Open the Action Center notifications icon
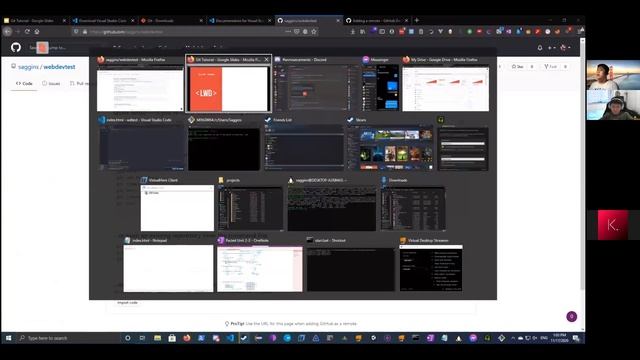640x360 pixels. point(576,338)
